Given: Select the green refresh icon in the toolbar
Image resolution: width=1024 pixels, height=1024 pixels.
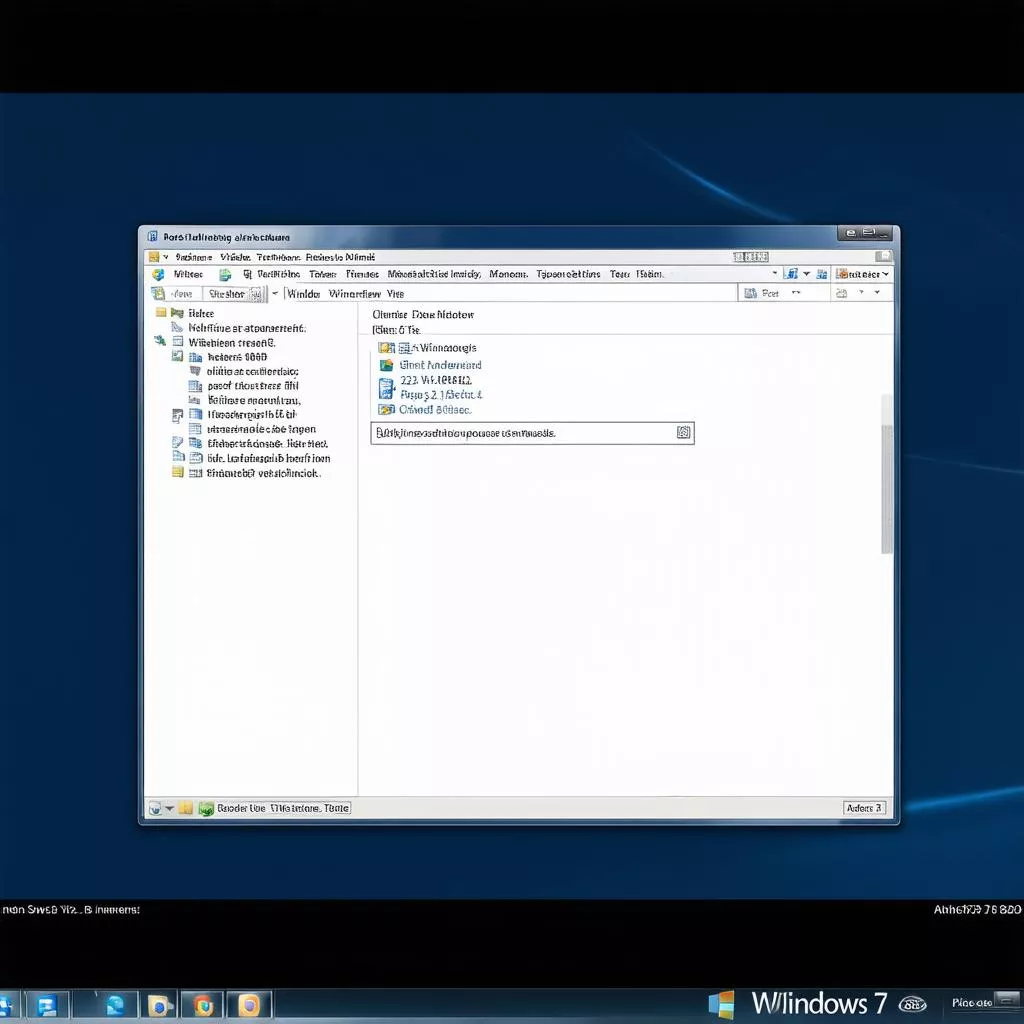Looking at the screenshot, I should pyautogui.click(x=224, y=273).
